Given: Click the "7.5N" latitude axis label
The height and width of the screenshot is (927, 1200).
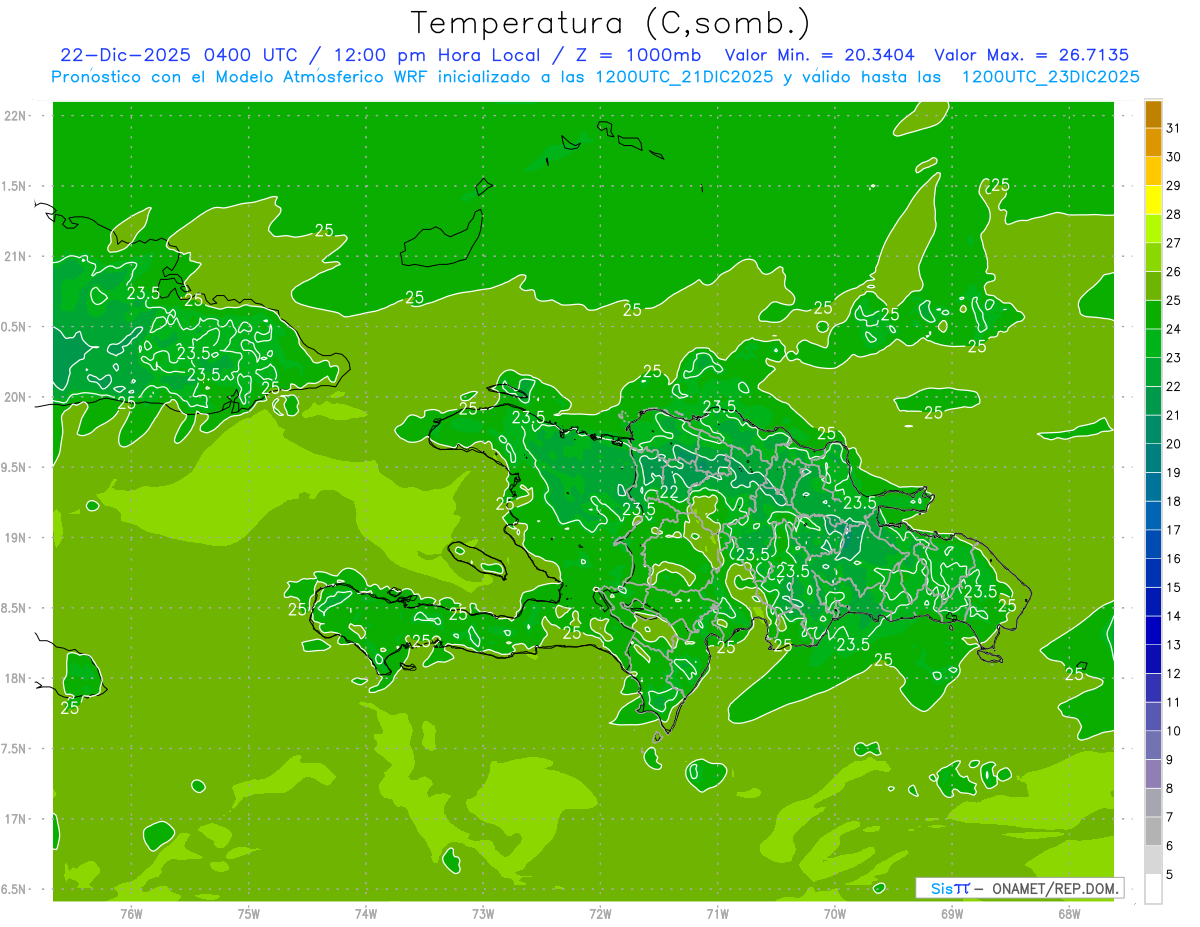Looking at the screenshot, I should tap(15, 749).
